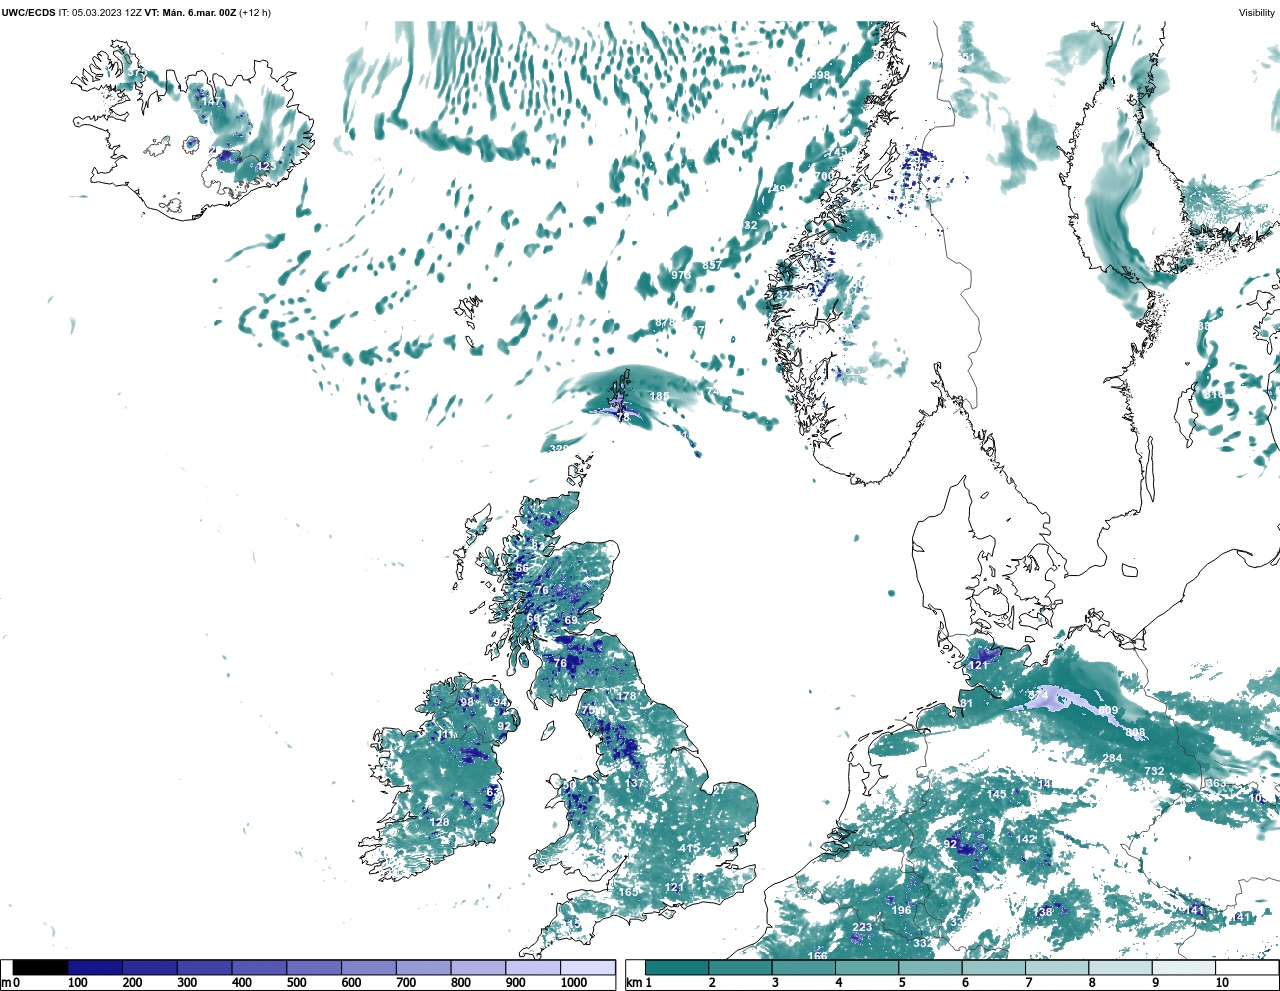Click the '284' value in northeast Germany
Screen dimensions: 1280x991
(1113, 758)
